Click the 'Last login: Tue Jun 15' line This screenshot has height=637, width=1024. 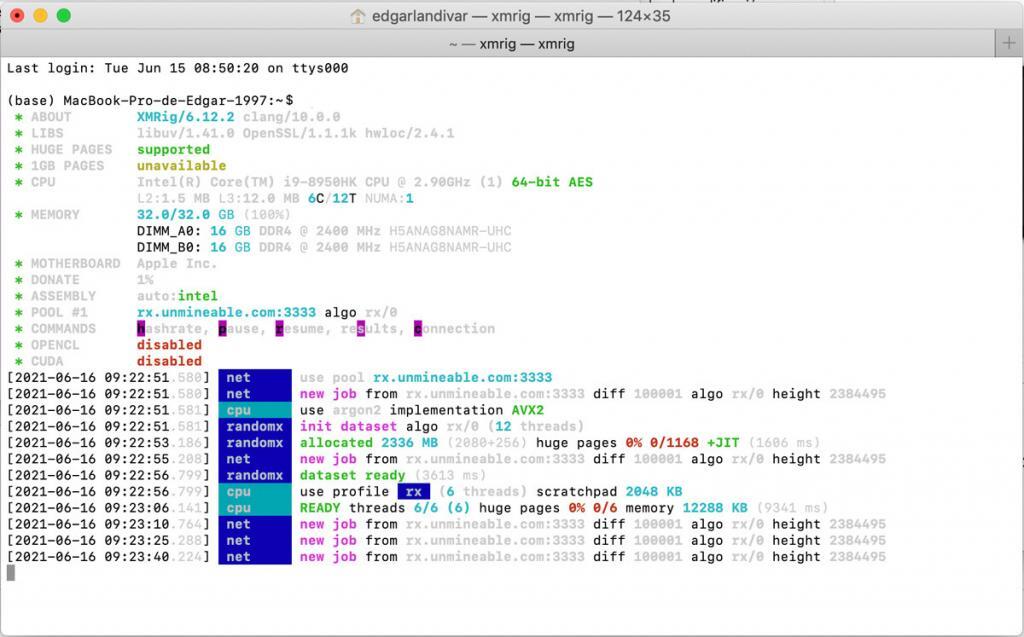pyautogui.click(x=177, y=68)
